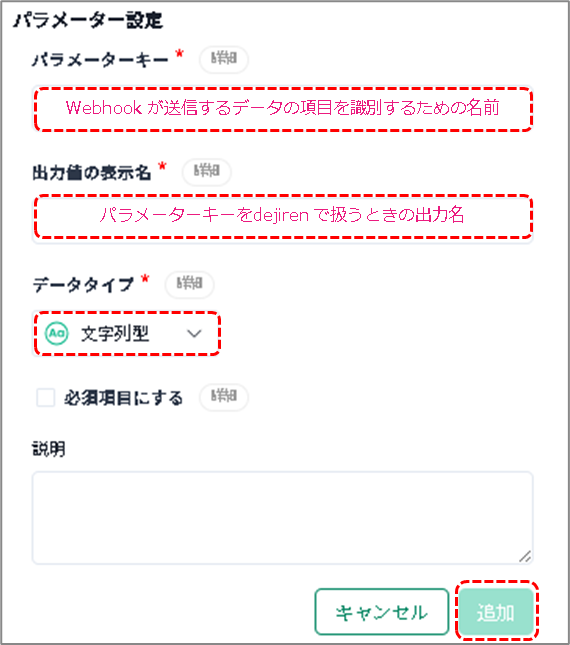
Task: Open 詳細 badge beside 出力値の表示名
Action: (x=206, y=172)
